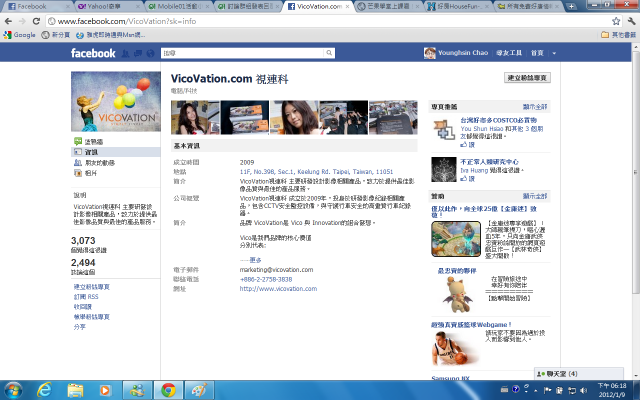The image size is (640, 400).
Task: Click founding year 2009 value
Action: click(247, 162)
